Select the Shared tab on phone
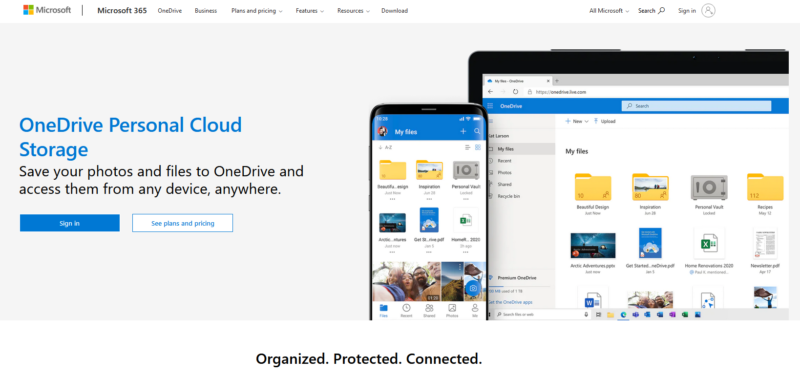 pos(429,311)
